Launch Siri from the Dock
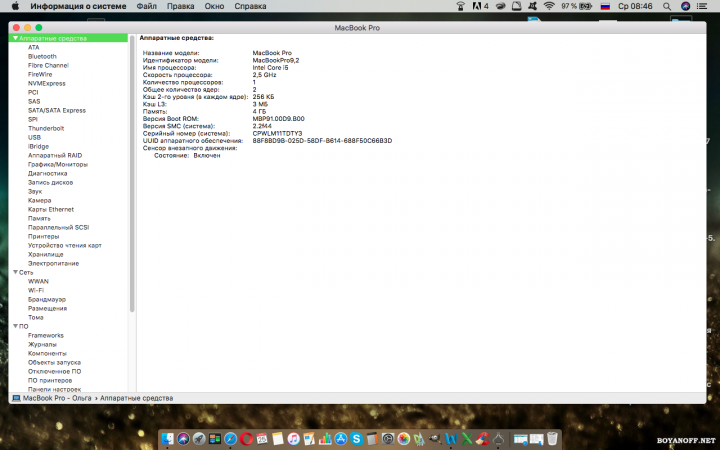 point(183,439)
